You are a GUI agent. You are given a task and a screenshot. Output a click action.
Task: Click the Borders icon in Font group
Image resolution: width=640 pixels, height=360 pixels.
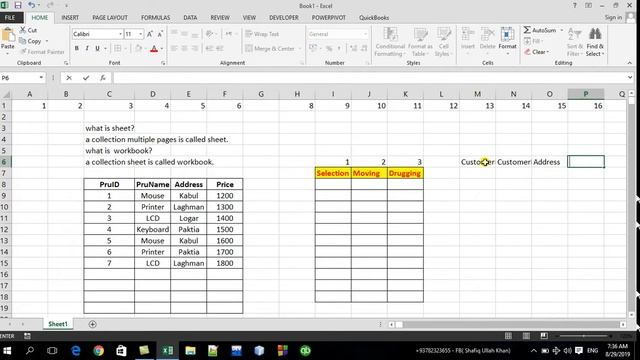coord(118,49)
